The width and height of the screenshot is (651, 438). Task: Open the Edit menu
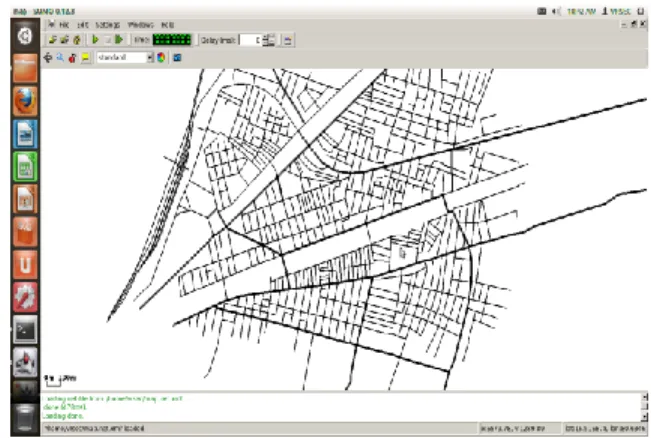click(83, 25)
